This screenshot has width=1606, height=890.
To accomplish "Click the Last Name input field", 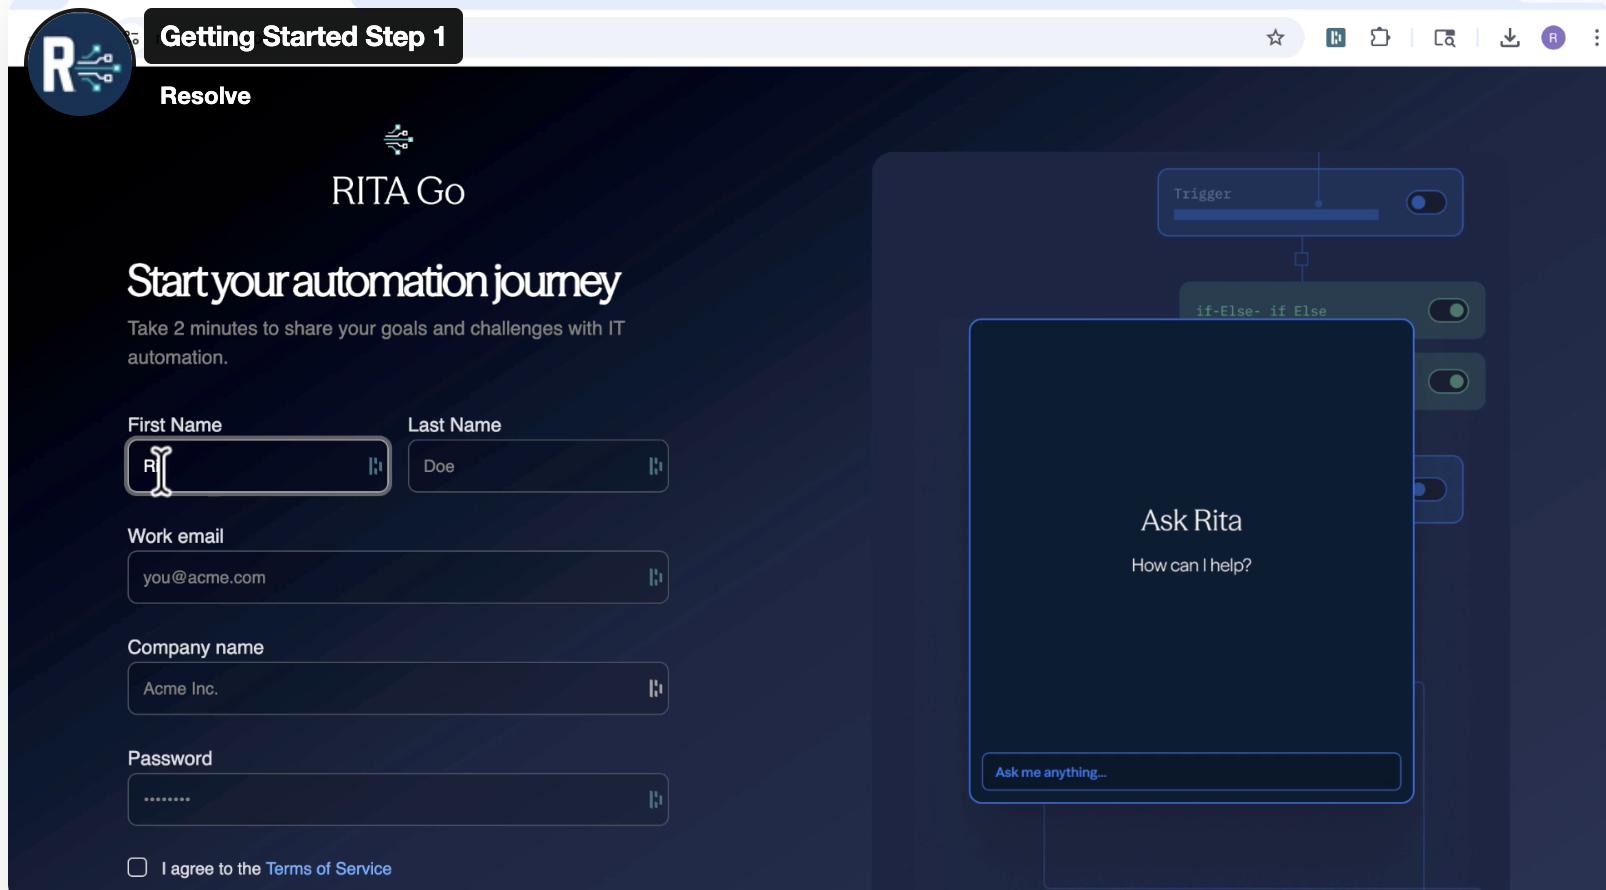I will [x=530, y=466].
